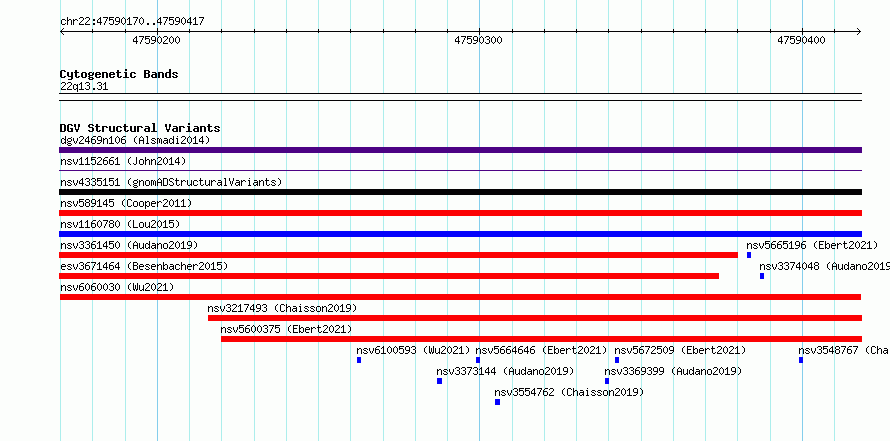Click the nsv5665196 (Ebert2021) label

click(812, 245)
